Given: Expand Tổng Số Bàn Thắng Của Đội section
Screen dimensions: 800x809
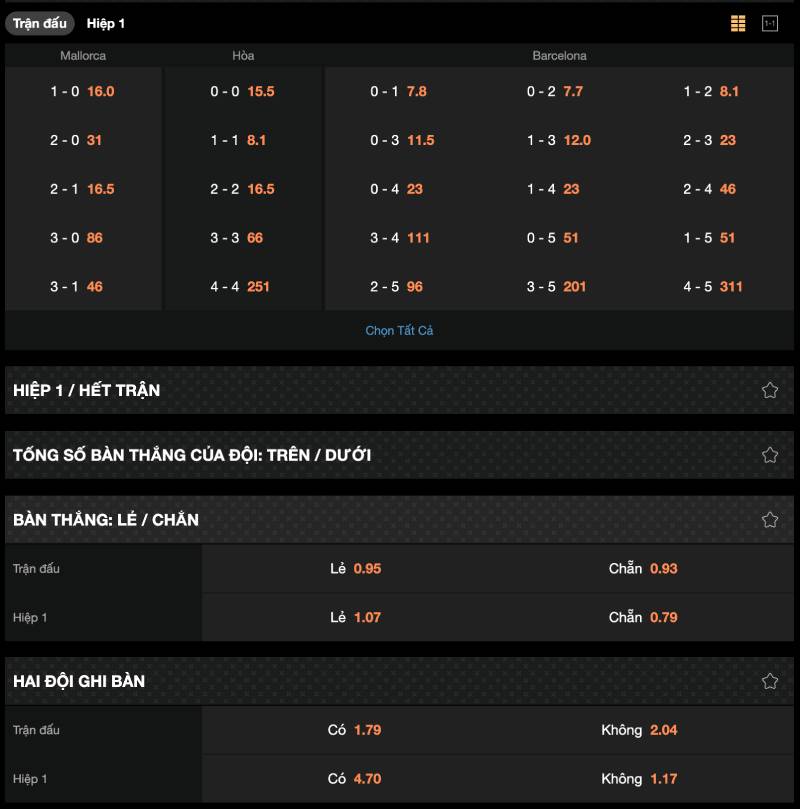Looking at the screenshot, I should click(192, 455).
